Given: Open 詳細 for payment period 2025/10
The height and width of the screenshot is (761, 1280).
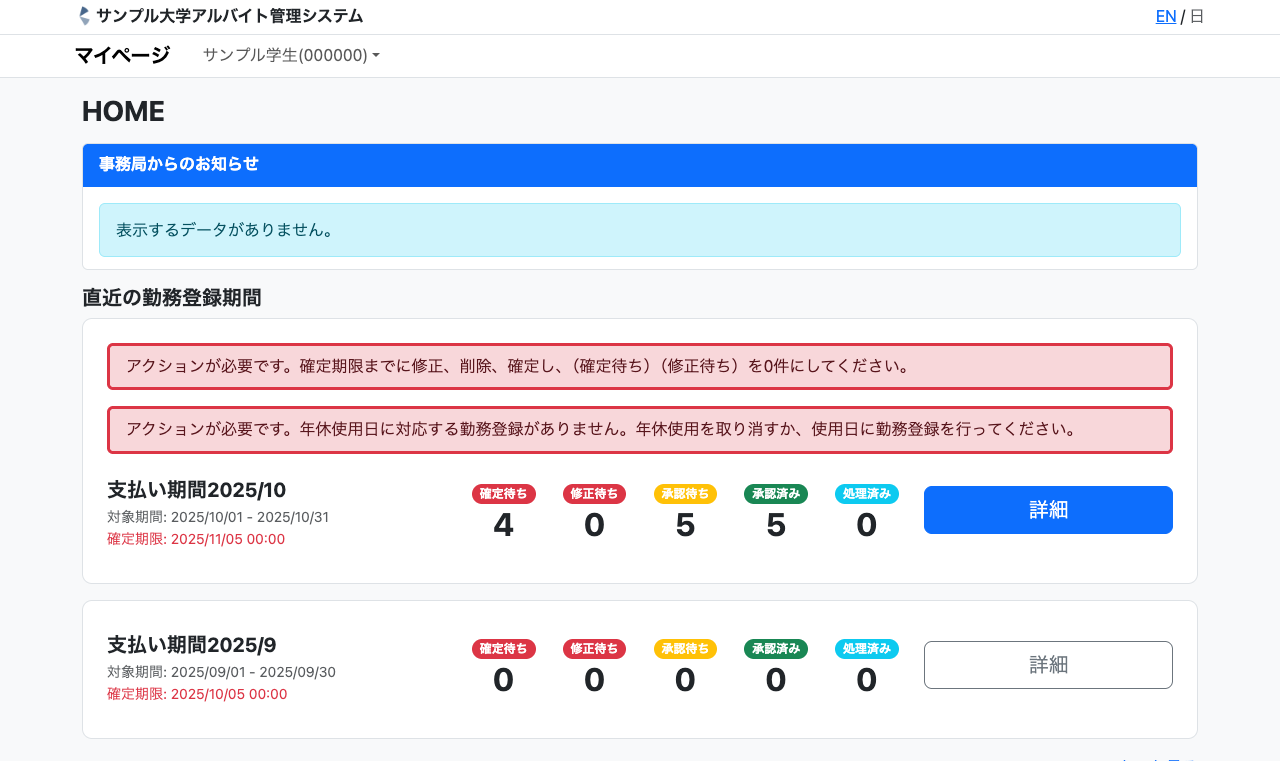Looking at the screenshot, I should 1048,510.
